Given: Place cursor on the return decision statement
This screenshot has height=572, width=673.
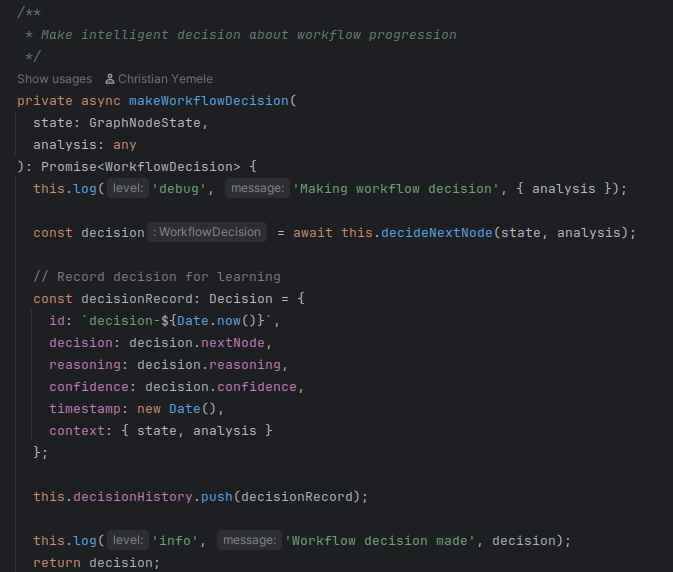Looking at the screenshot, I should pyautogui.click(x=96, y=562).
